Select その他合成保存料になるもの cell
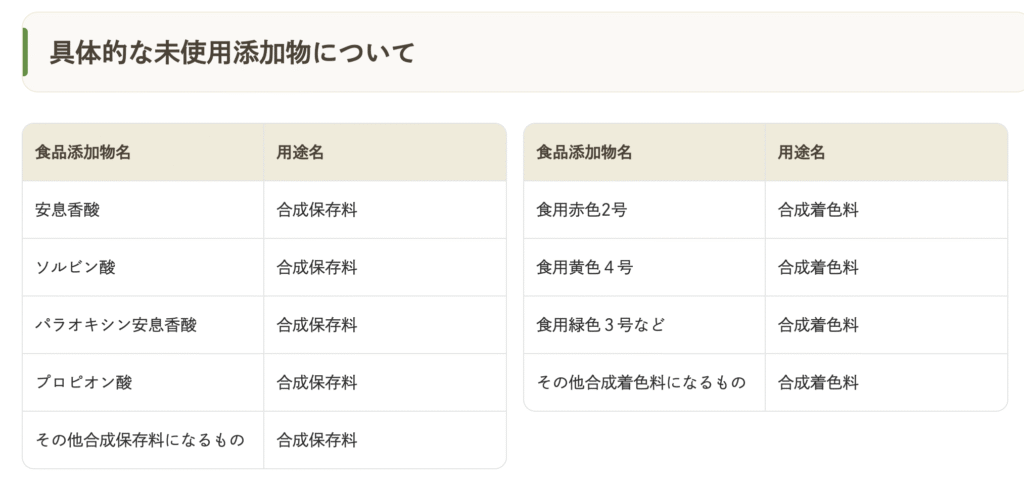 point(139,440)
